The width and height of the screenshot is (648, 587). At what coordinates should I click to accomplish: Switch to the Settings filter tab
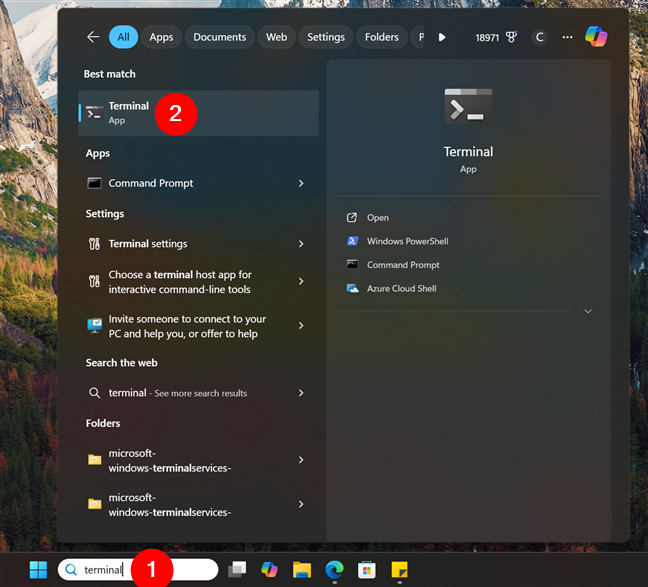326,37
